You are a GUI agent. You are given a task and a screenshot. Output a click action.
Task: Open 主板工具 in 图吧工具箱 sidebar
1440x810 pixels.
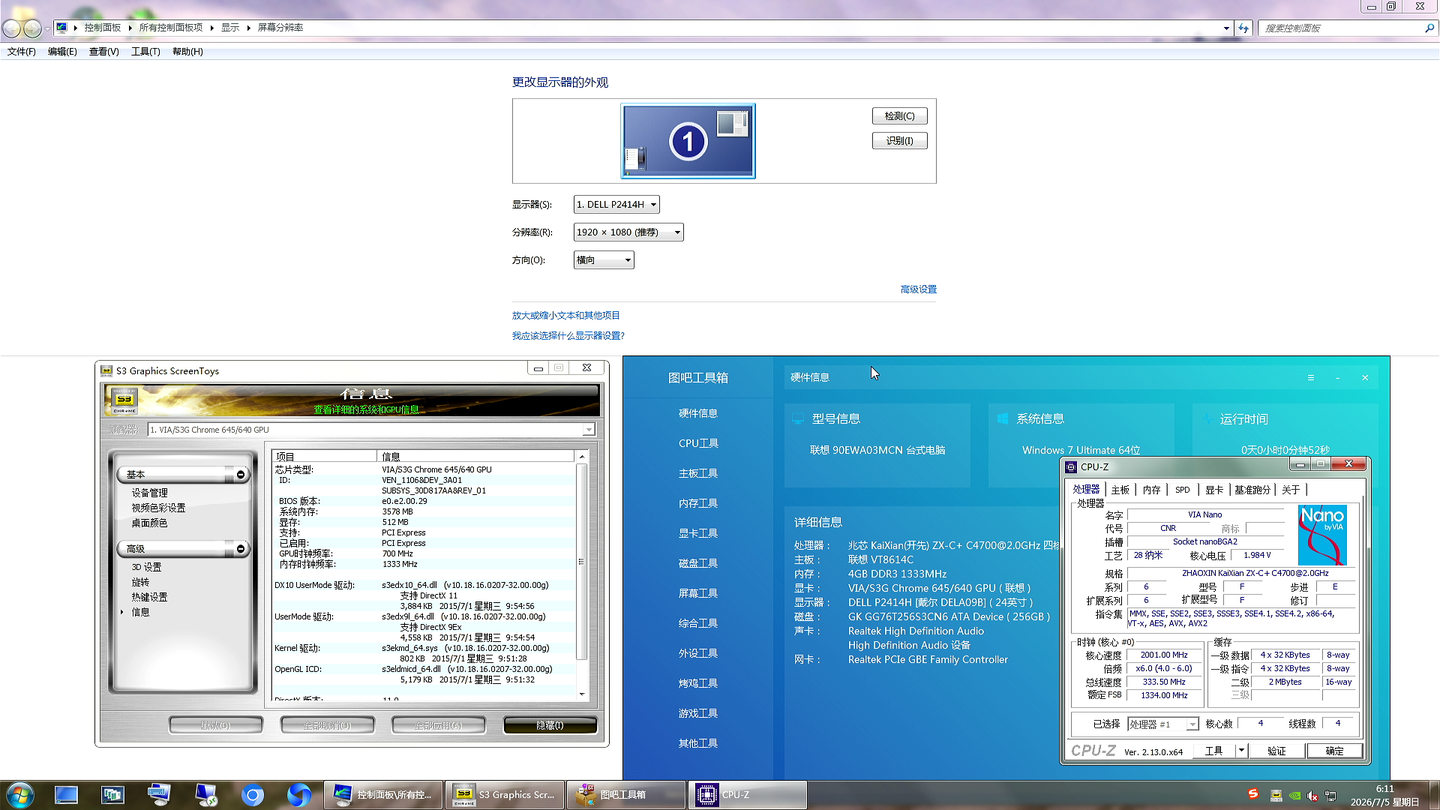(x=698, y=473)
